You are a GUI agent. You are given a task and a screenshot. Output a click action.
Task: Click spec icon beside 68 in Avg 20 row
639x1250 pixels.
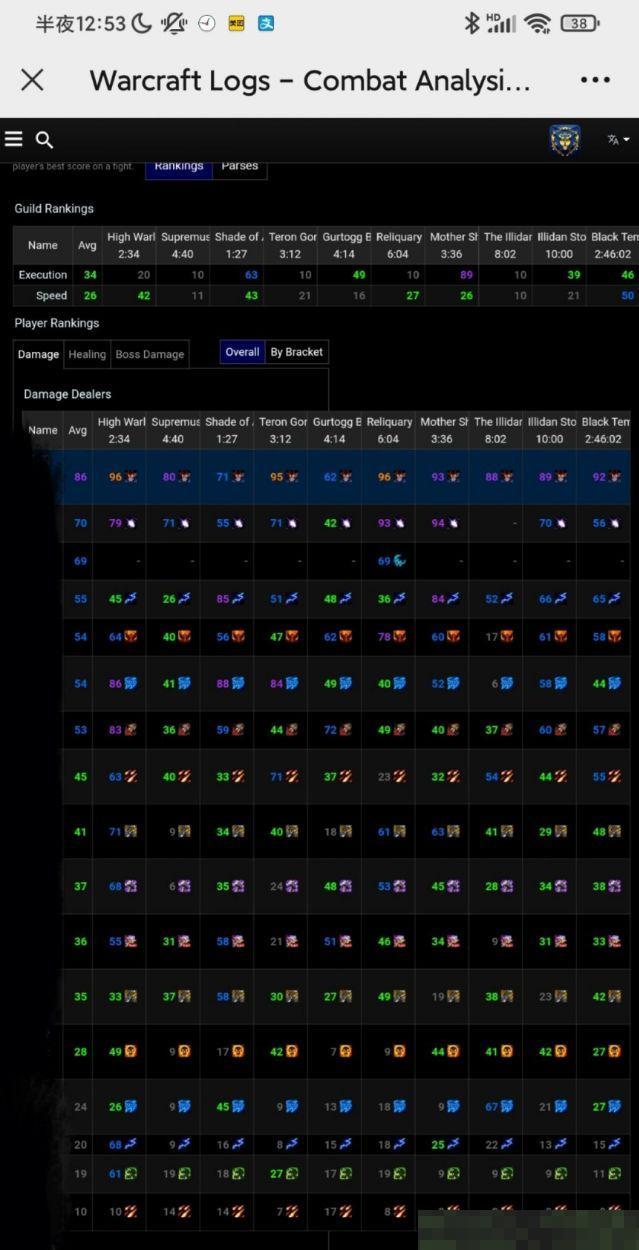pos(130,1145)
